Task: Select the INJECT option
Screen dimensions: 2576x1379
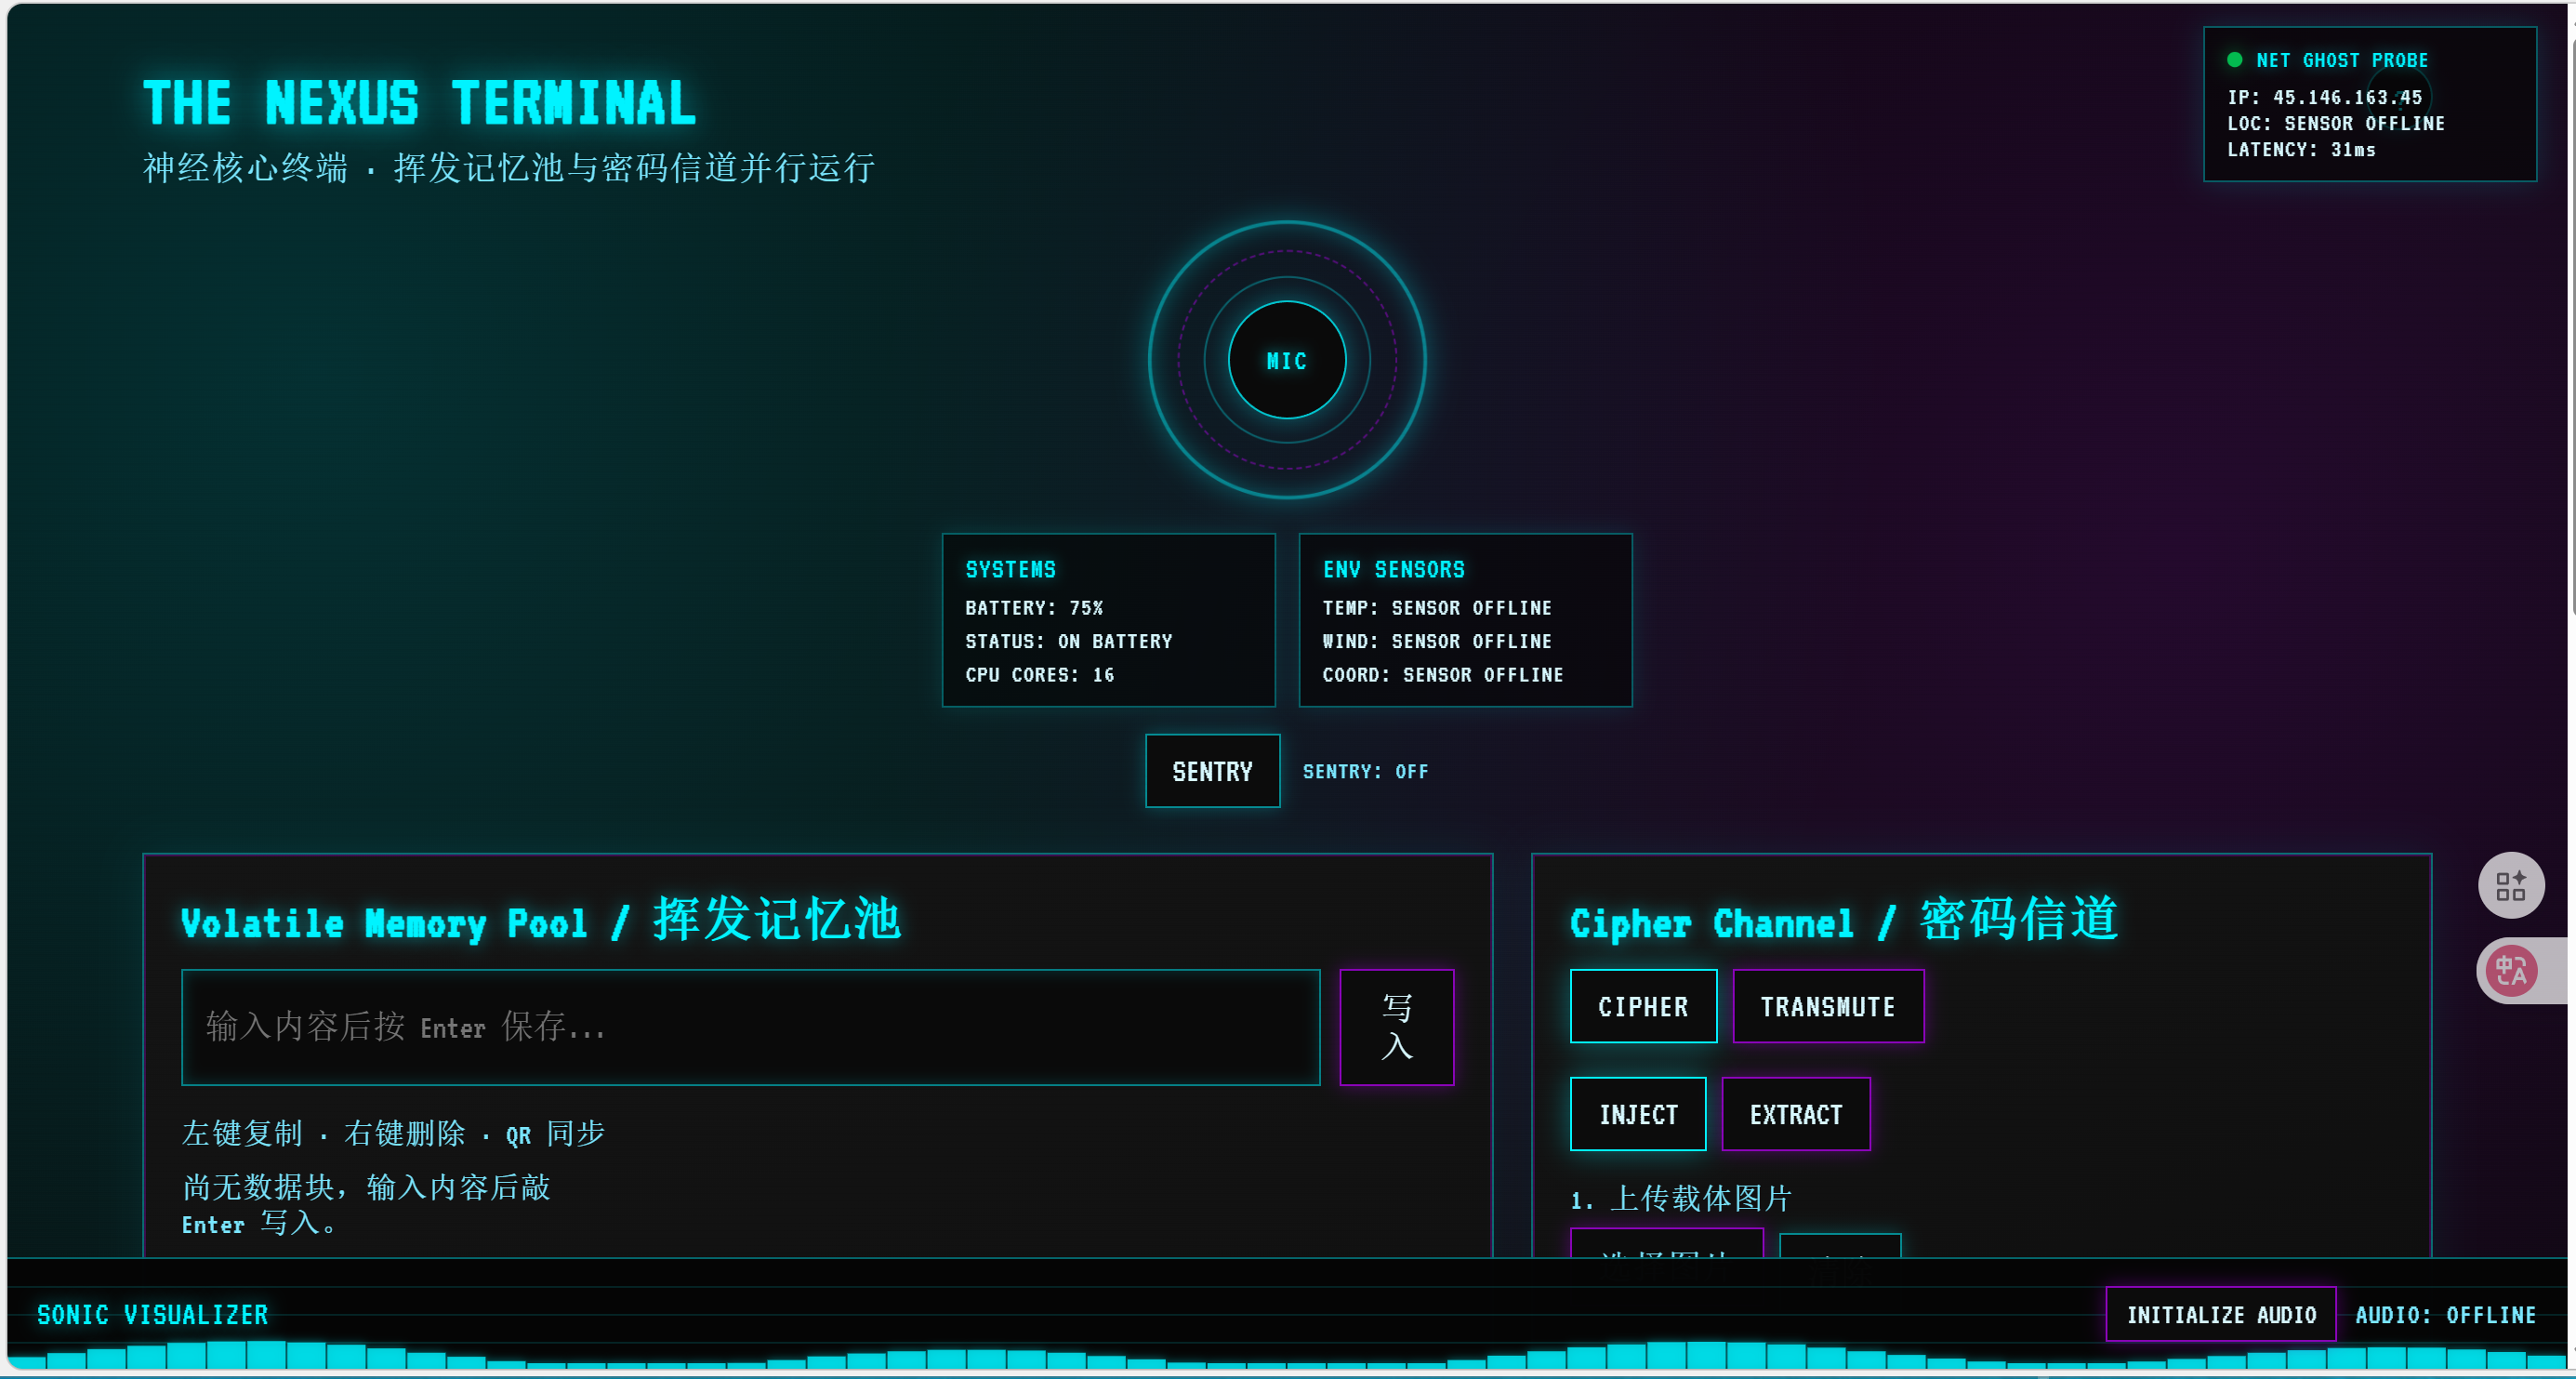Action: (x=1637, y=1114)
